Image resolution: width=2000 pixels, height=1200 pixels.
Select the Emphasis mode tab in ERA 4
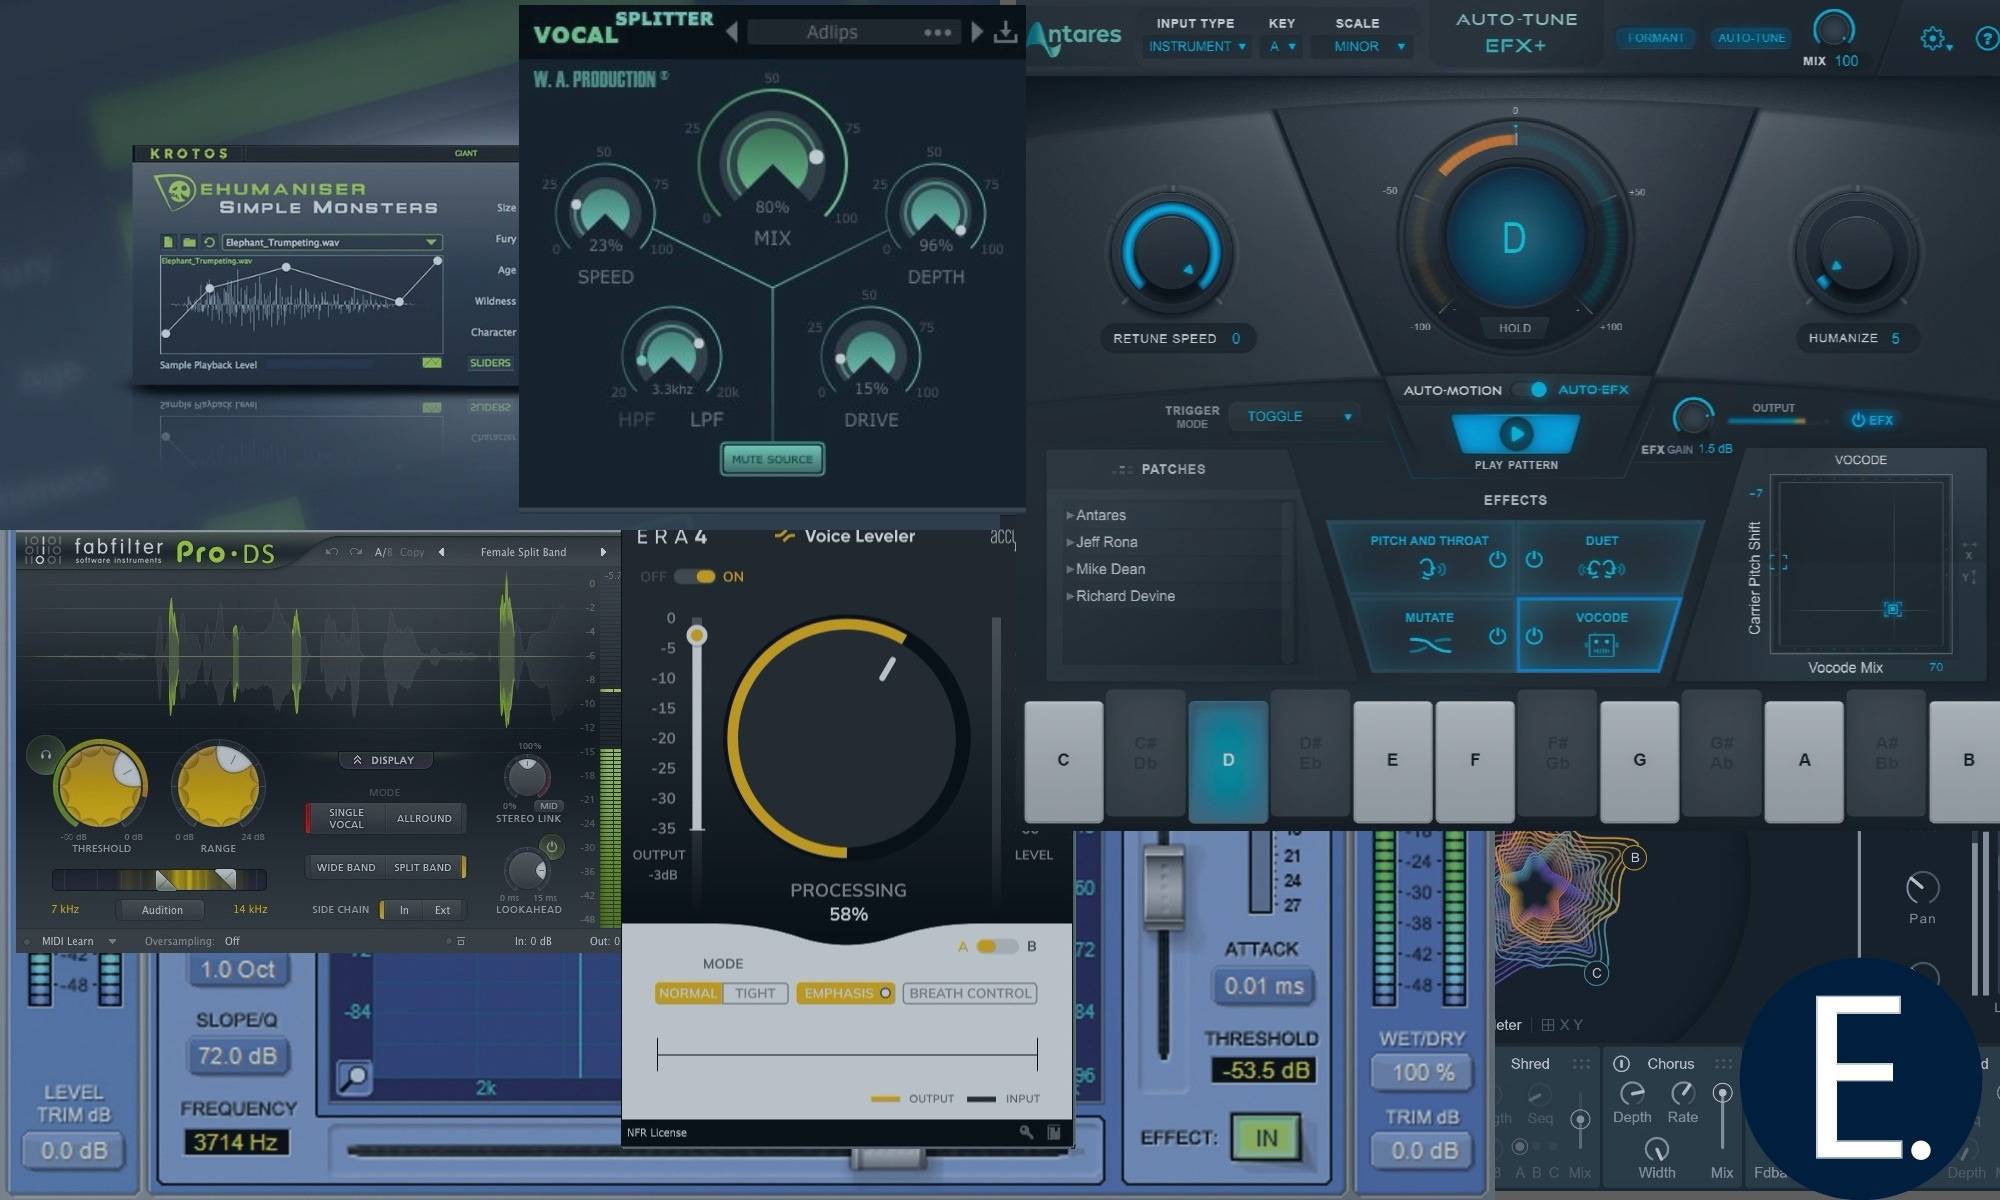[843, 991]
